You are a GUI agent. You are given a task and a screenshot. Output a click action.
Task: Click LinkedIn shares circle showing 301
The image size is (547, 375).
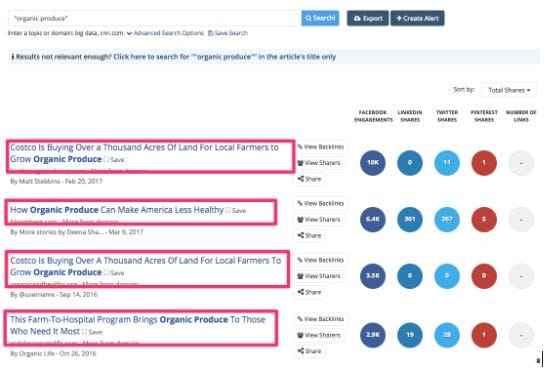click(x=410, y=219)
